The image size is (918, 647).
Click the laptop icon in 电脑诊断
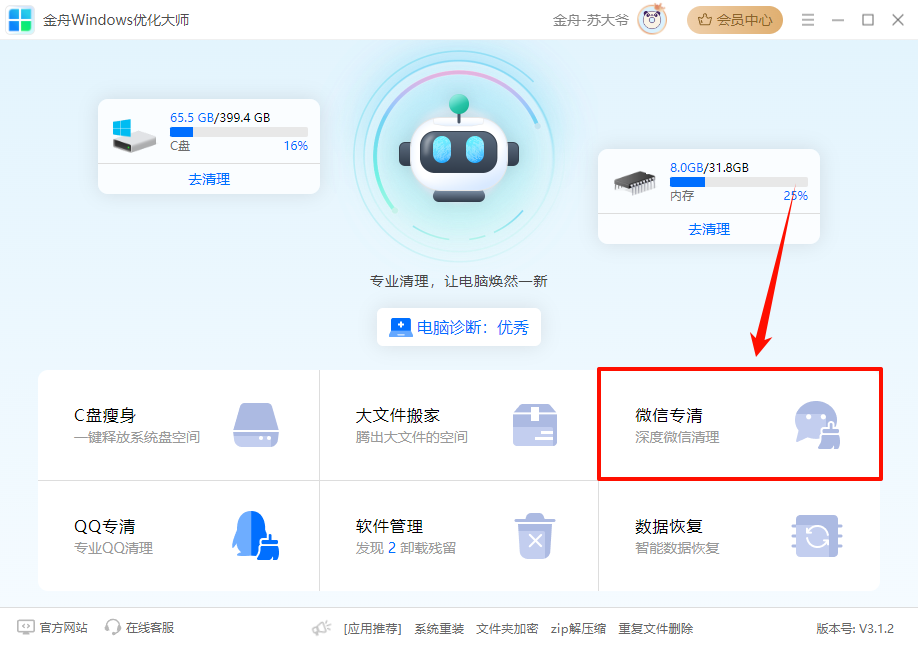pyautogui.click(x=400, y=327)
